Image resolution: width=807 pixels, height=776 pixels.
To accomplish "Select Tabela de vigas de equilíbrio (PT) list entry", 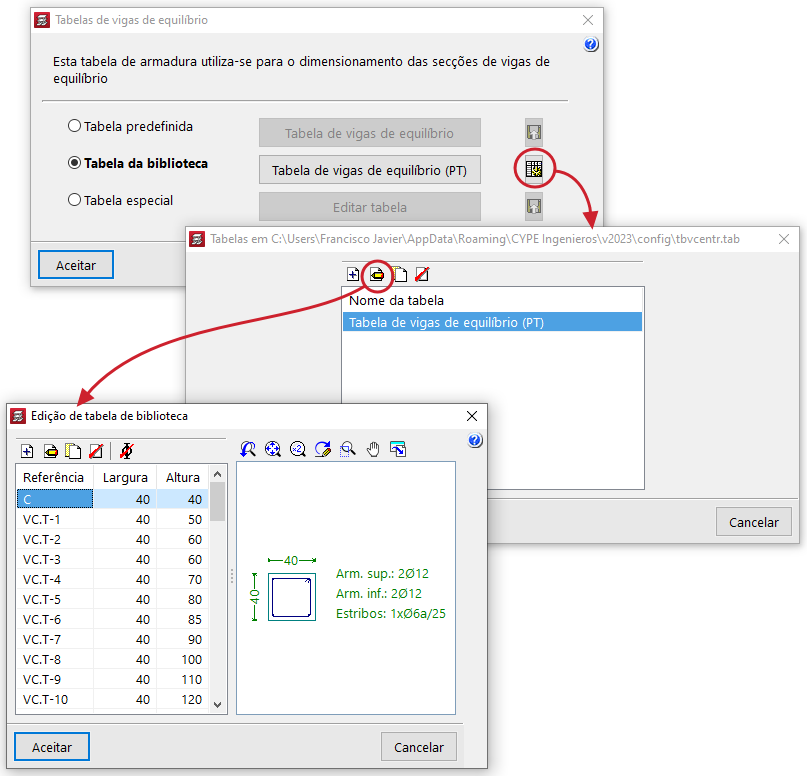I will coord(491,322).
